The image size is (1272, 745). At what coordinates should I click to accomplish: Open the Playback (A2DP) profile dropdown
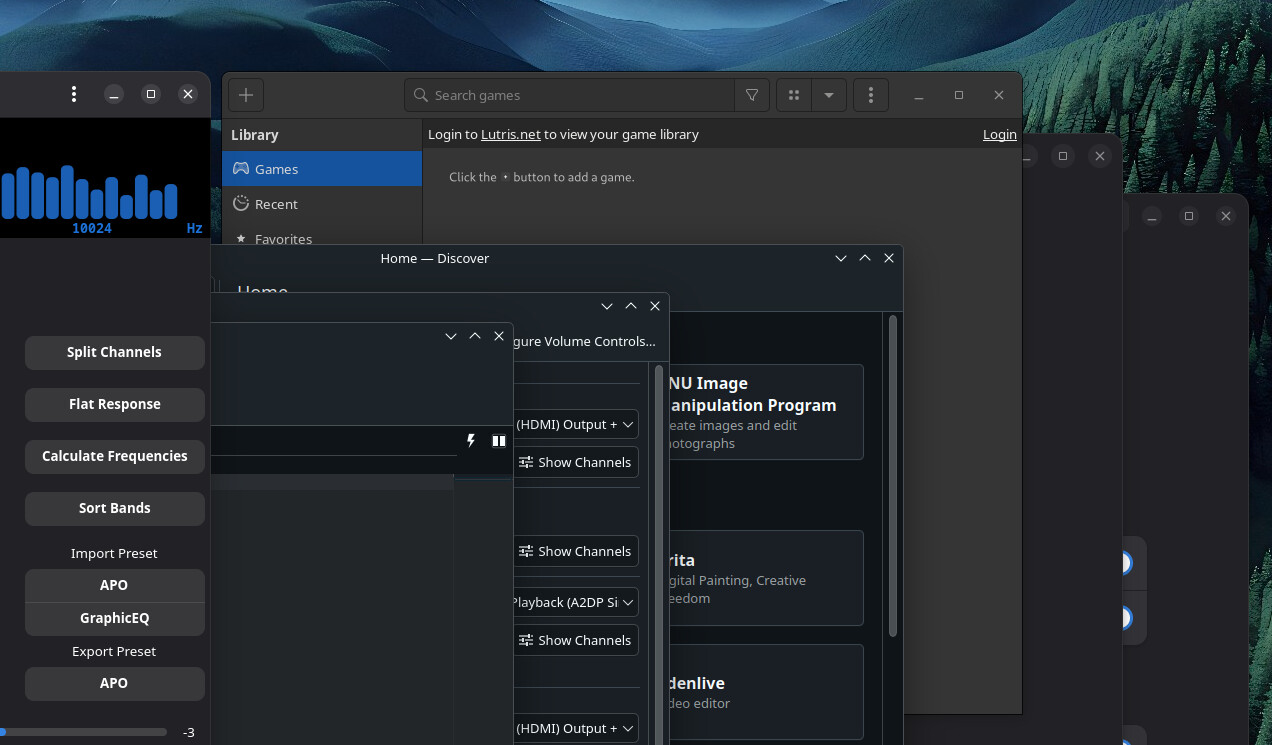[575, 602]
